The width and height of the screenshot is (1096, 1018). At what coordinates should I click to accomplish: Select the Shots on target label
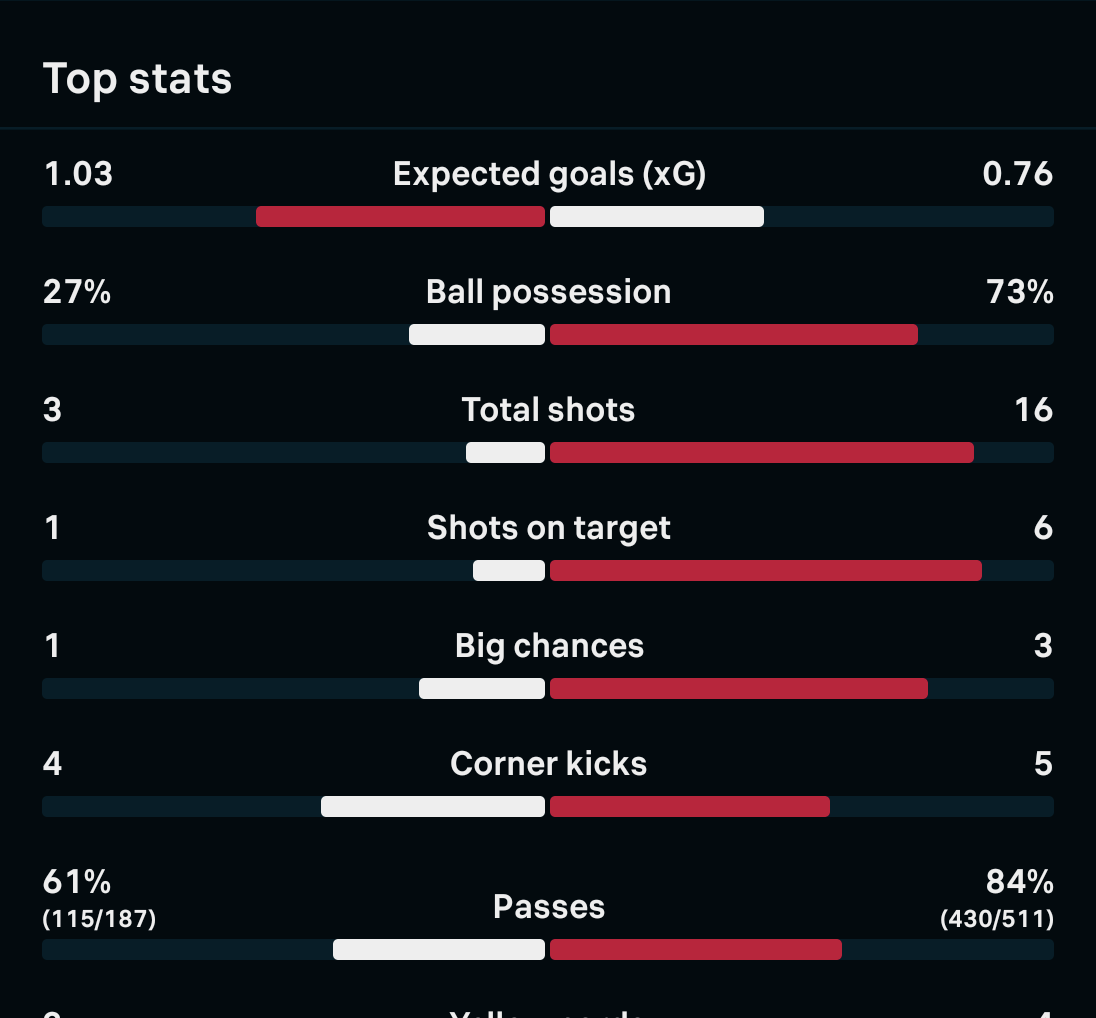pos(548,528)
